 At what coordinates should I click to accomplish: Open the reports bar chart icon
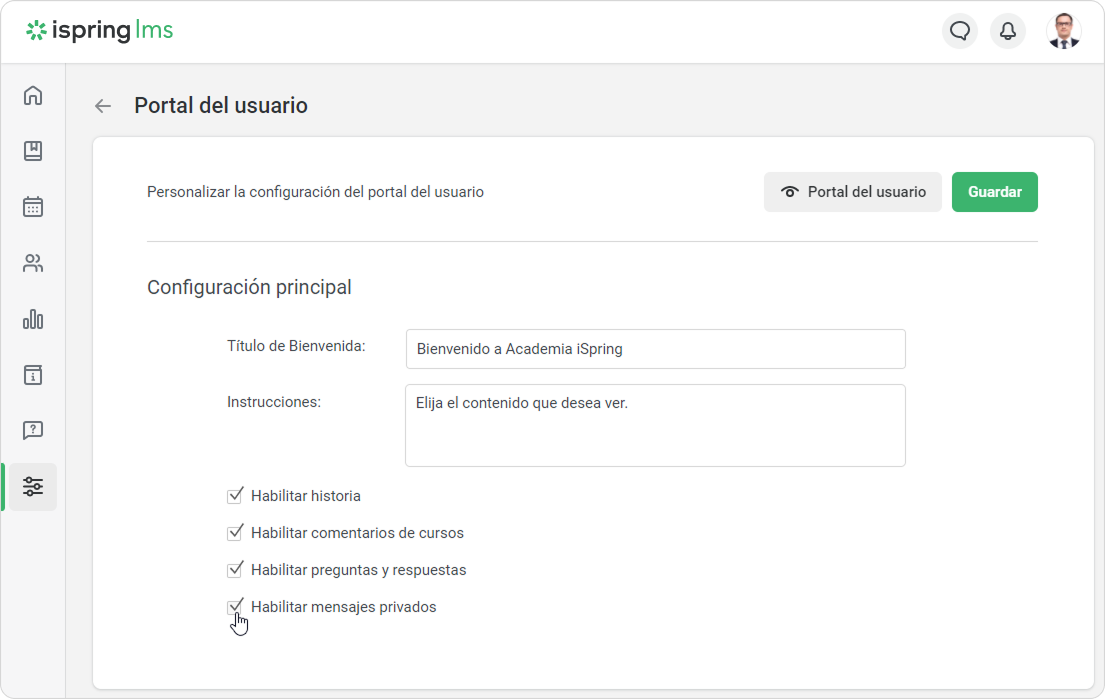tap(33, 320)
